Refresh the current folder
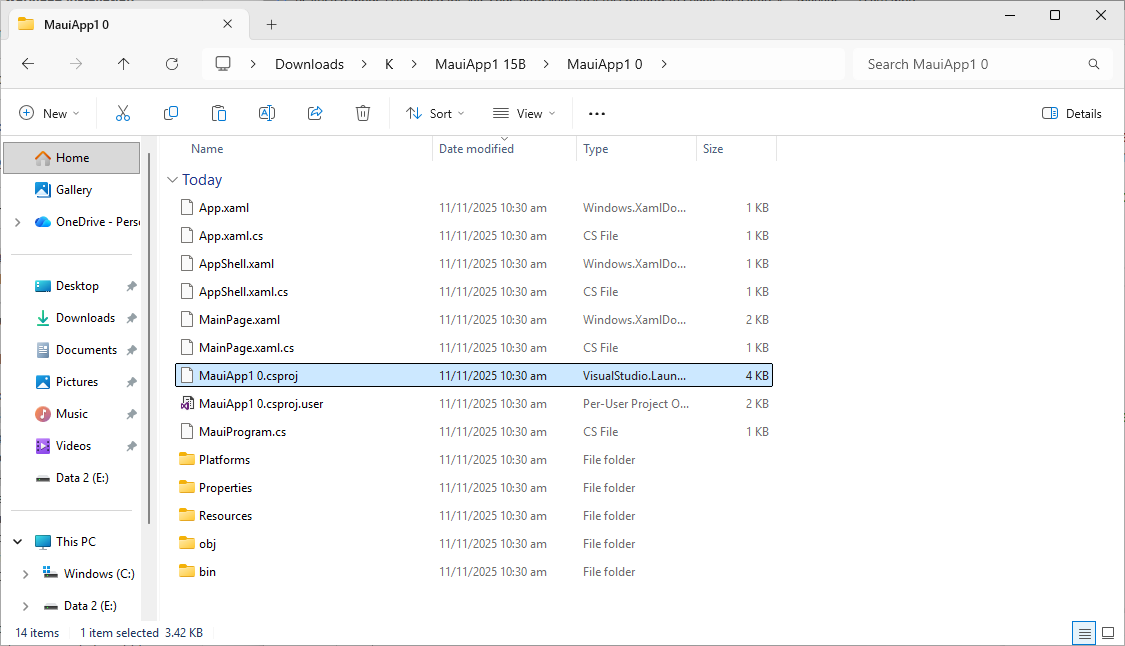The height and width of the screenshot is (646, 1125). 172,64
